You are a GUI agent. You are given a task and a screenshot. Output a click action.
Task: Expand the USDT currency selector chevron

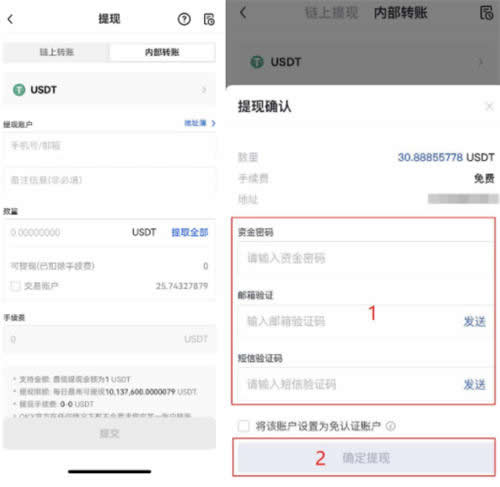click(204, 90)
